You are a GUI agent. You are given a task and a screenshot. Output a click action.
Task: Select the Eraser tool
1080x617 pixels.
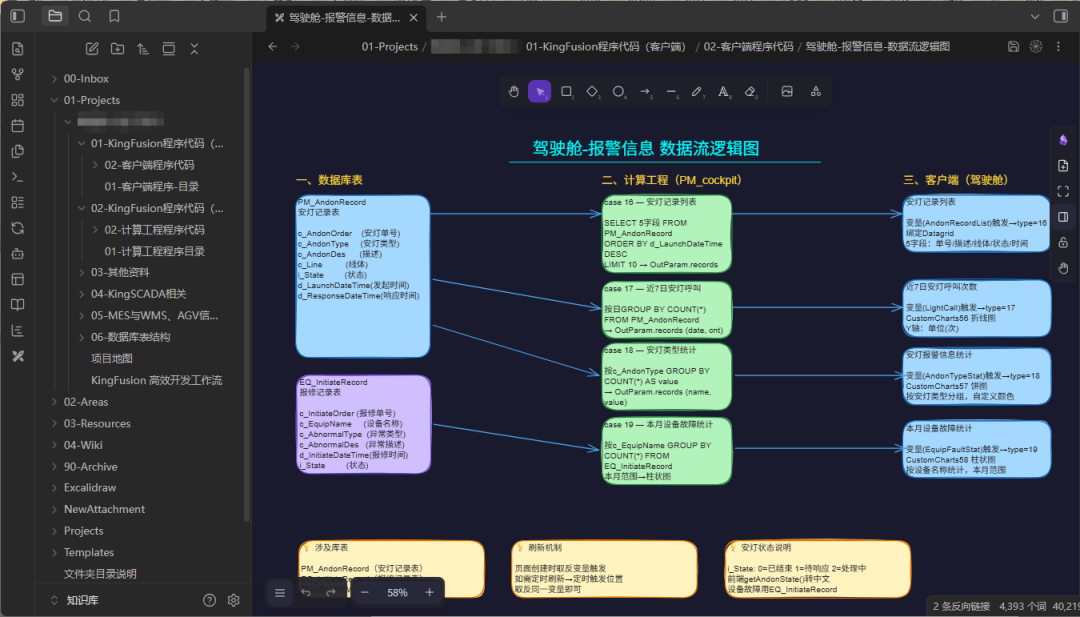click(x=751, y=92)
